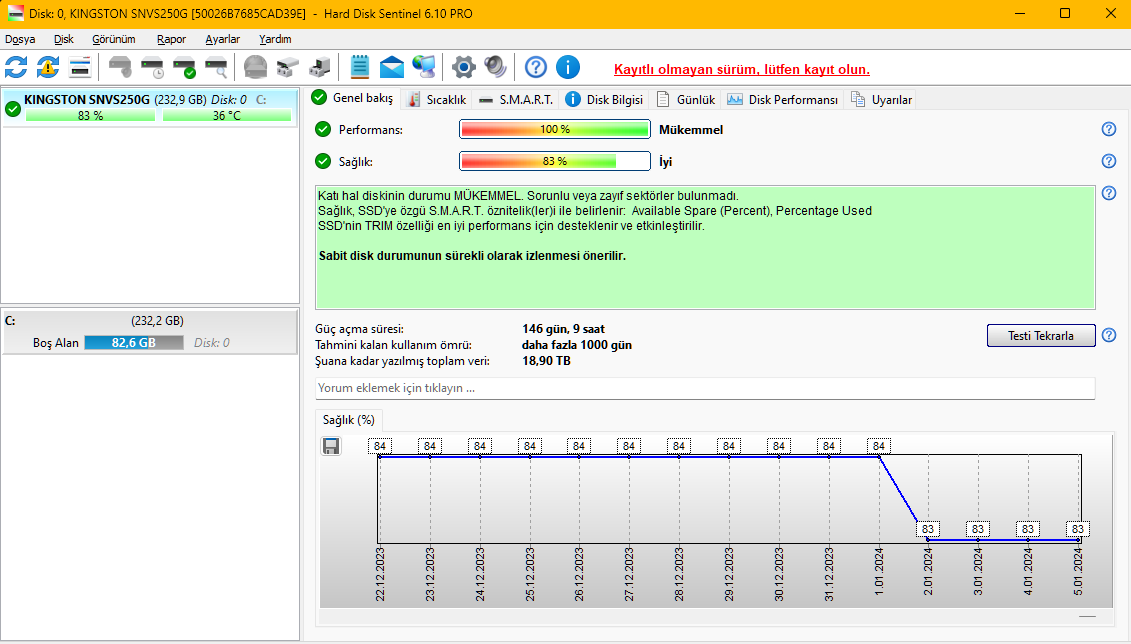Image resolution: width=1131 pixels, height=644 pixels.
Task: Switch to the Sıcaklık tab
Action: click(x=437, y=99)
